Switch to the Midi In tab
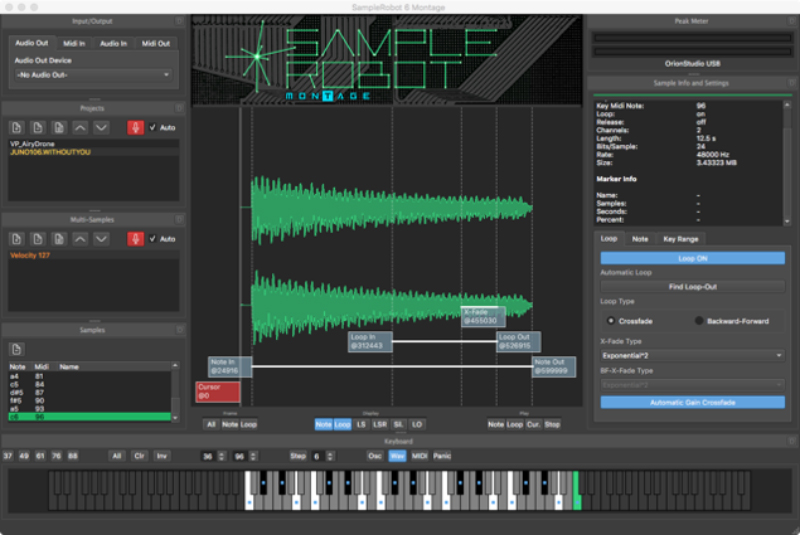This screenshot has width=800, height=535. (74, 43)
